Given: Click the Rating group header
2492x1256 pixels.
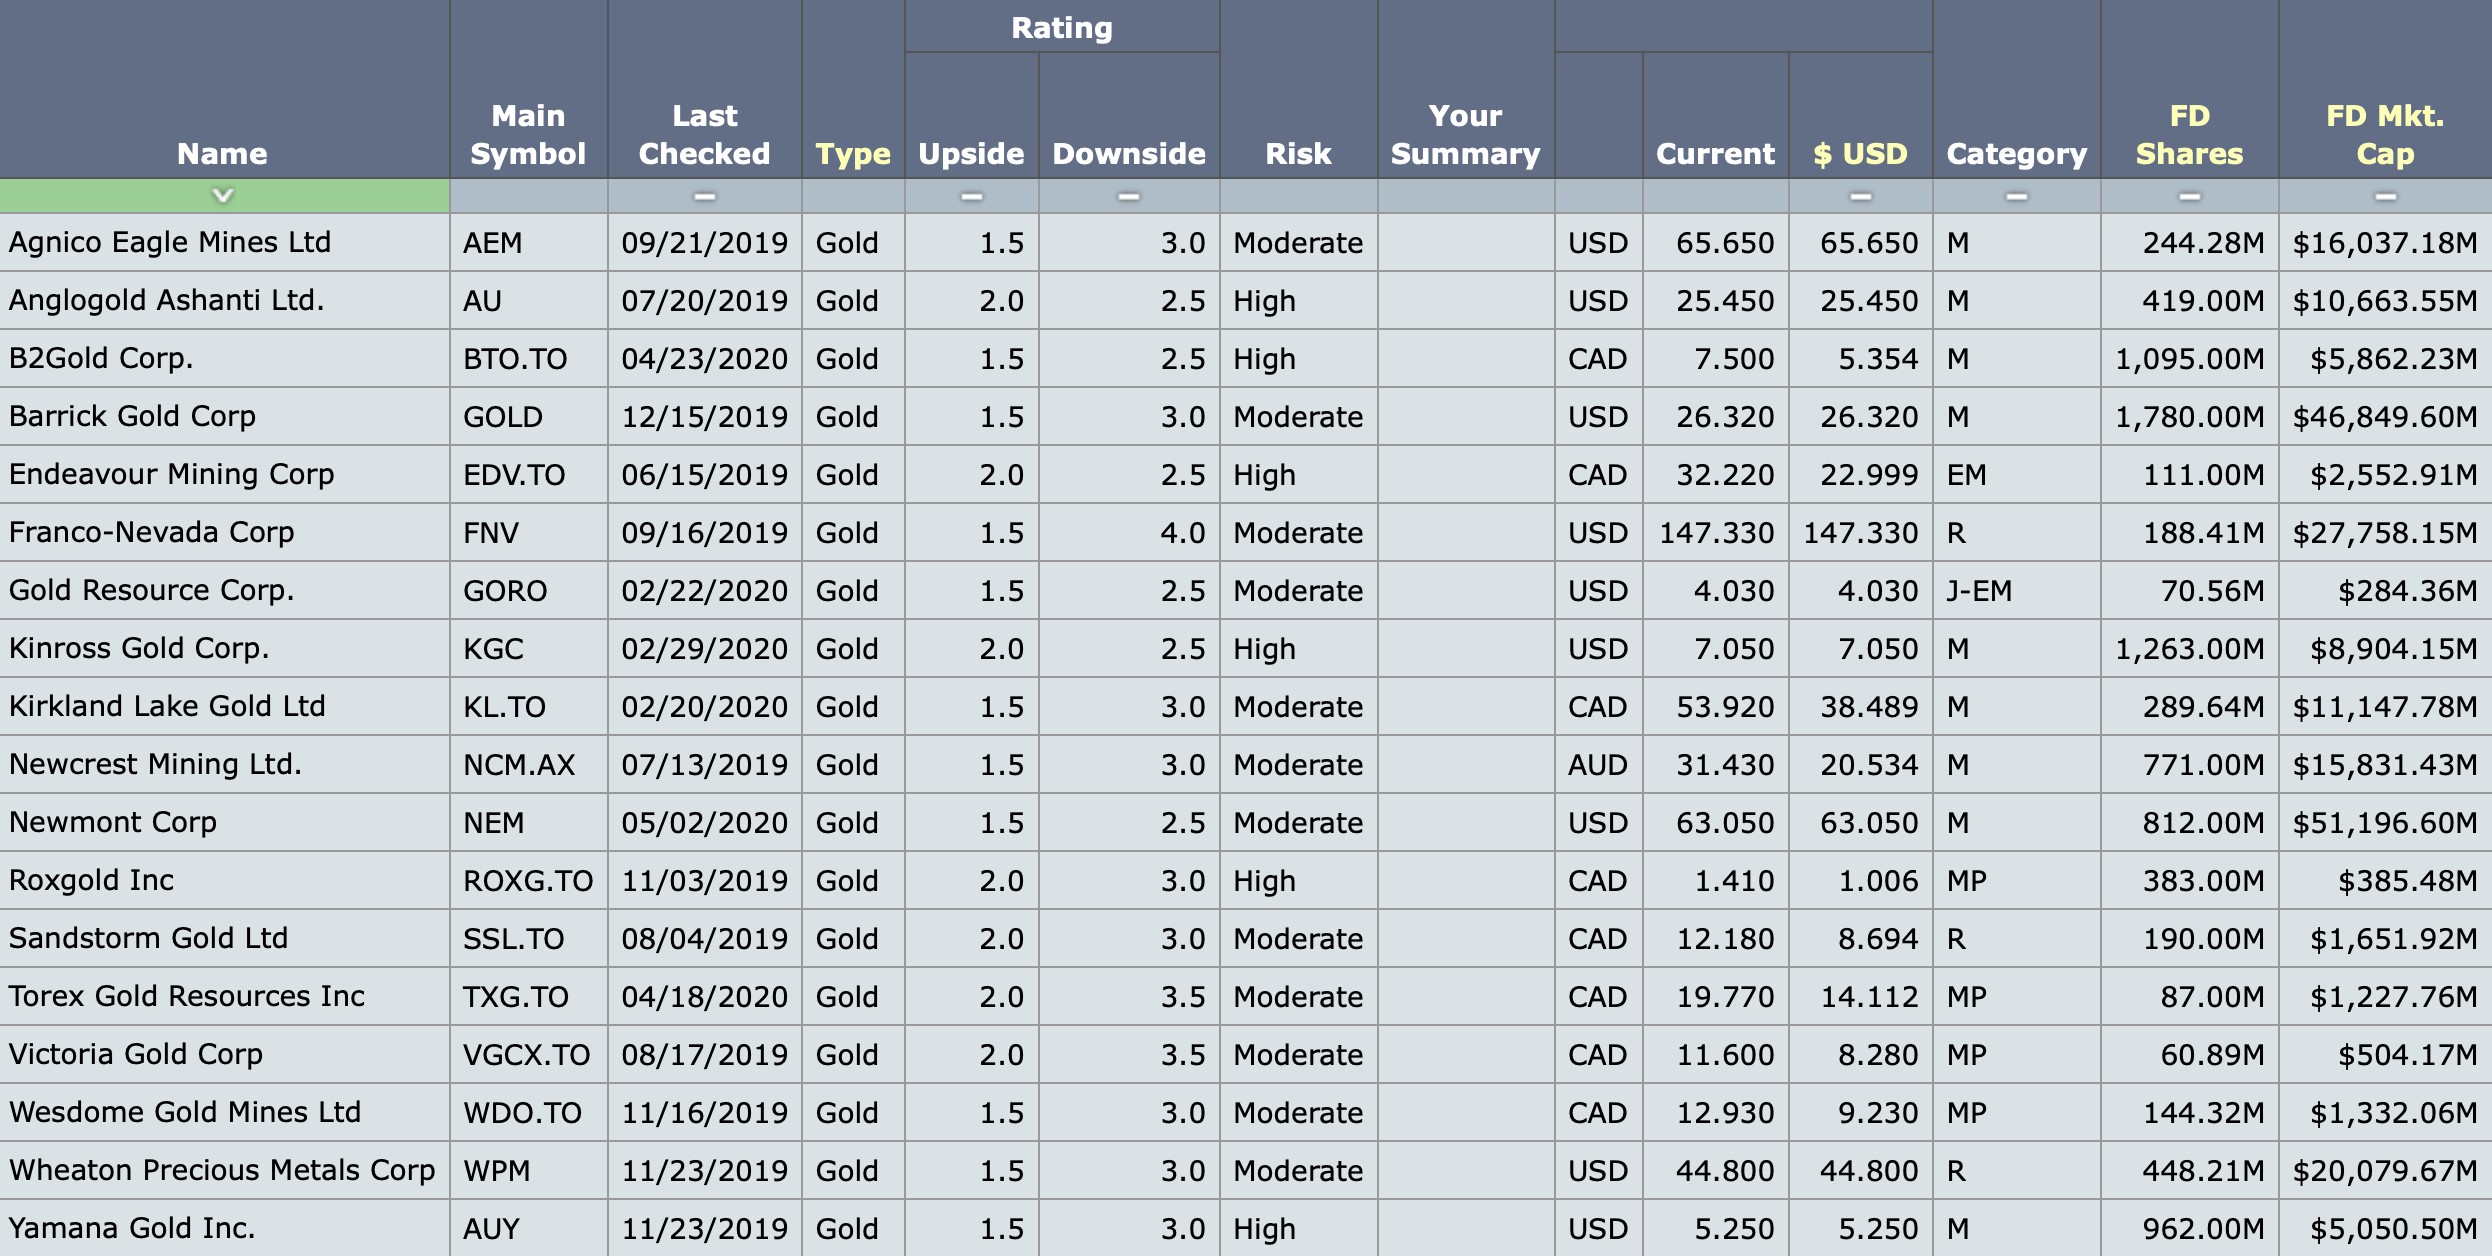Looking at the screenshot, I should pos(1061,27).
